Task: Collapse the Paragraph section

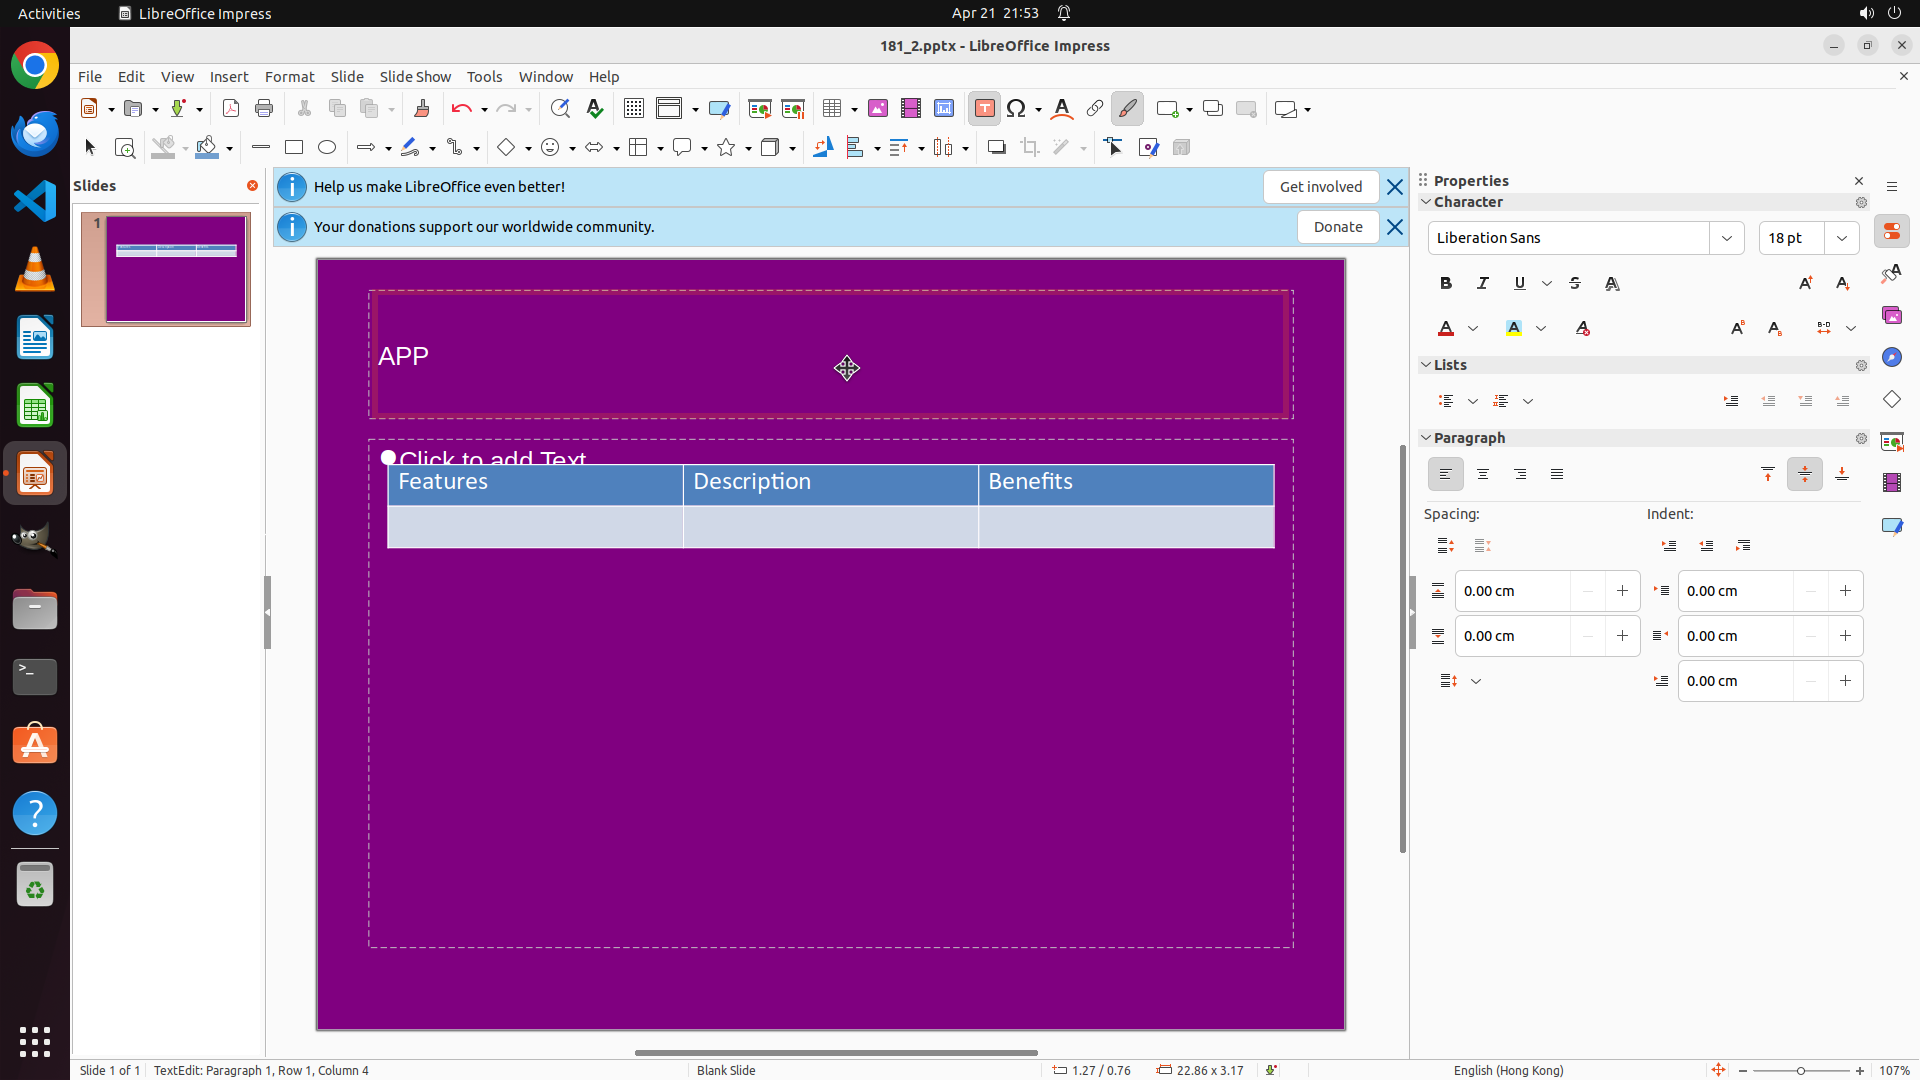Action: coord(1426,438)
